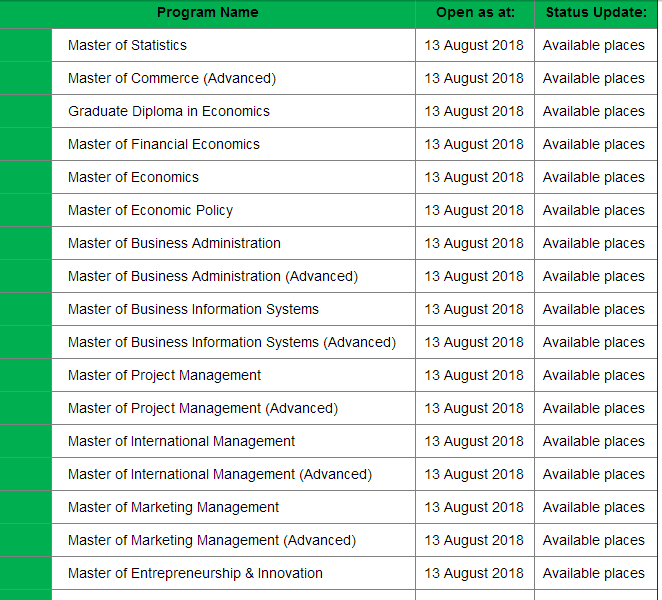662x600 pixels.
Task: Click the Master of Marketing Management cell
Action: (173, 507)
